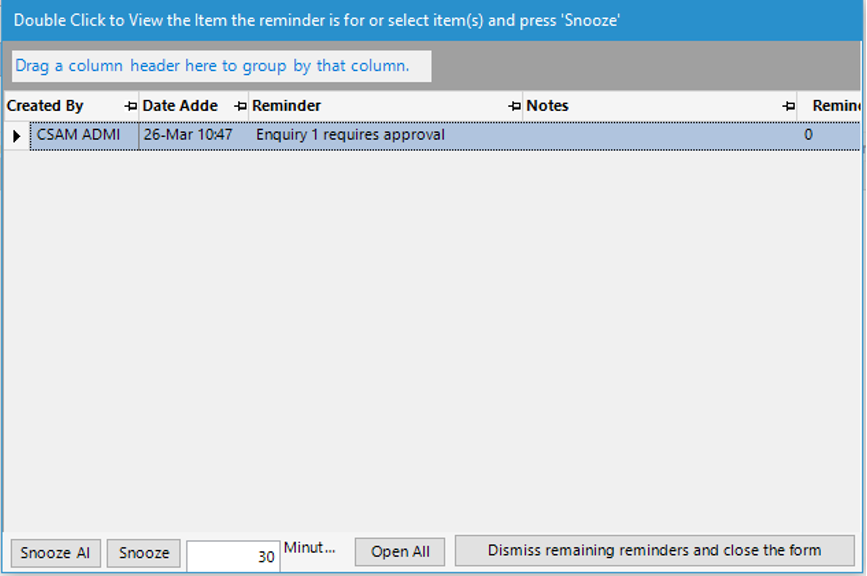This screenshot has width=867, height=576.
Task: Click the pin icon in Date Added header
Action: [240, 106]
